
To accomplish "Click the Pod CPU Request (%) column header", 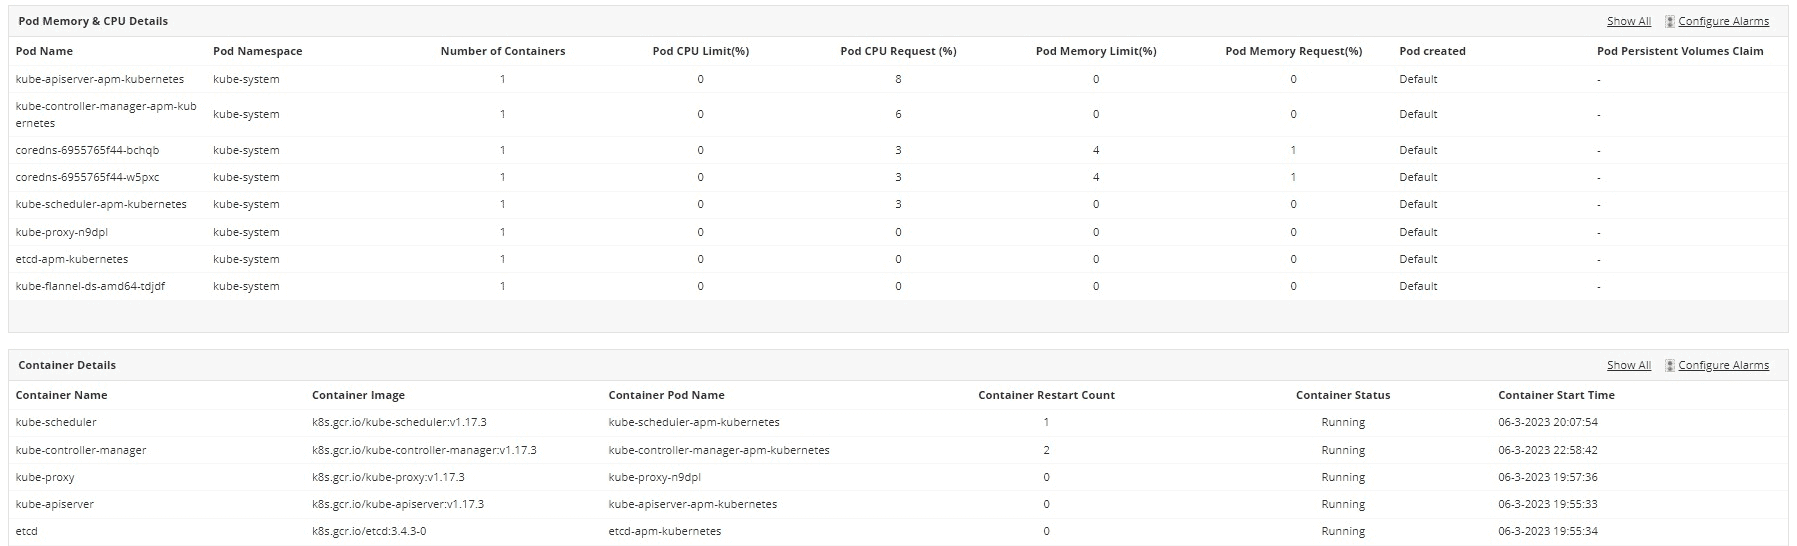I will tap(898, 51).
